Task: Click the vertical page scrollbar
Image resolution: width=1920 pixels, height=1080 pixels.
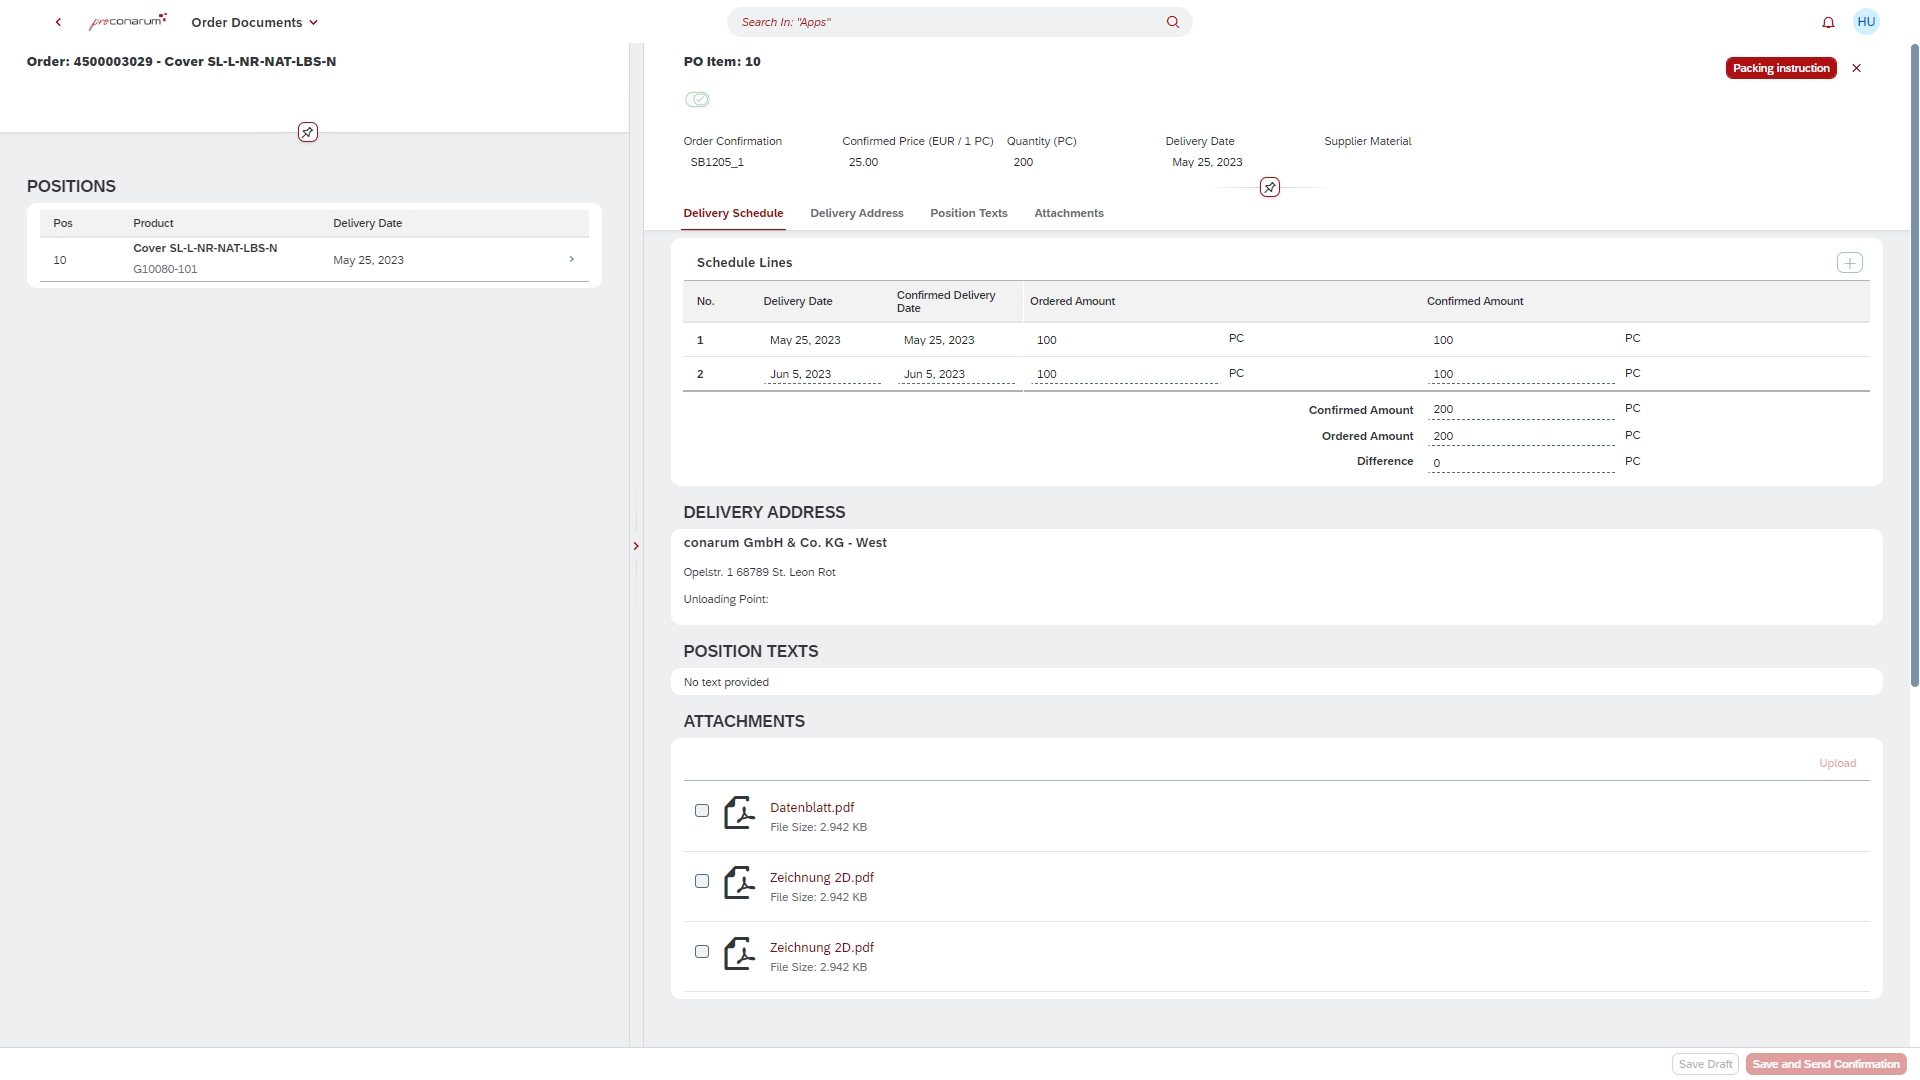Action: pos(1914,365)
